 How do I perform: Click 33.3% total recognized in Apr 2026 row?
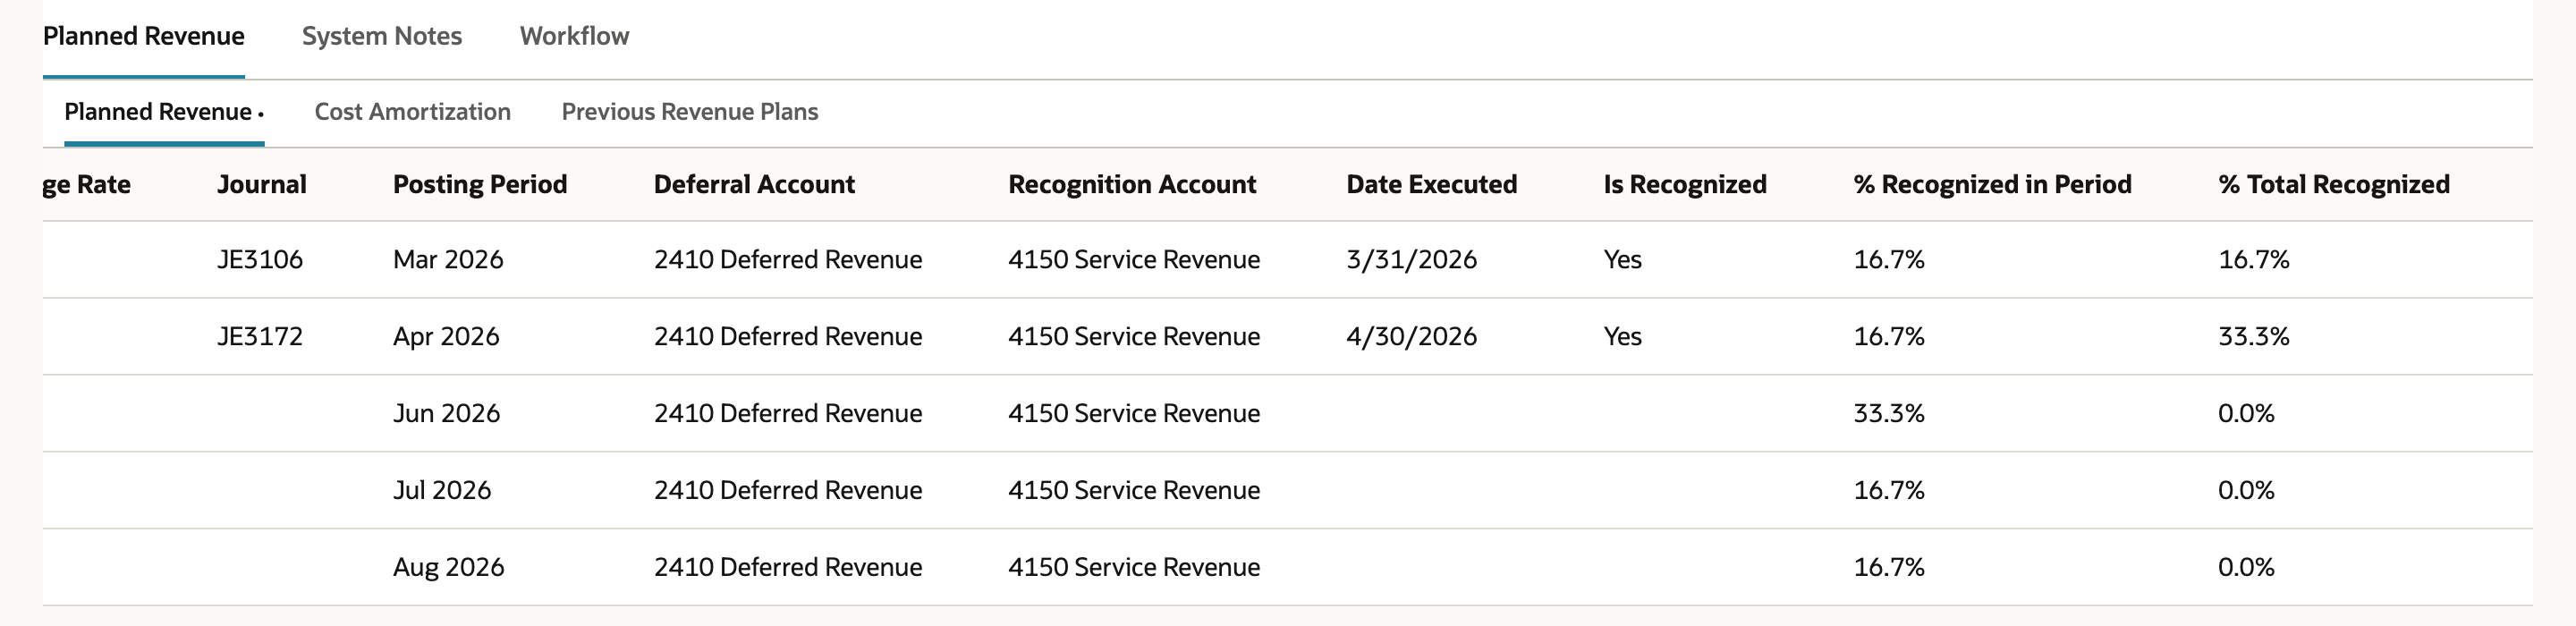click(2254, 337)
